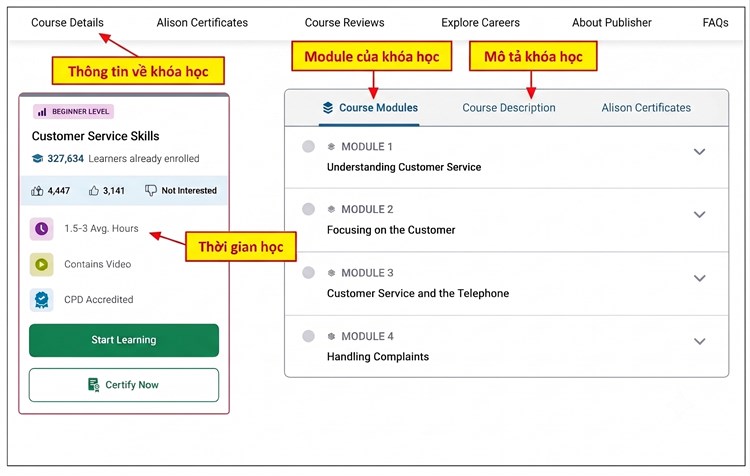Screen dimensions: 750x476
Task: Click the MODULE 2 label
Action: click(x=367, y=209)
